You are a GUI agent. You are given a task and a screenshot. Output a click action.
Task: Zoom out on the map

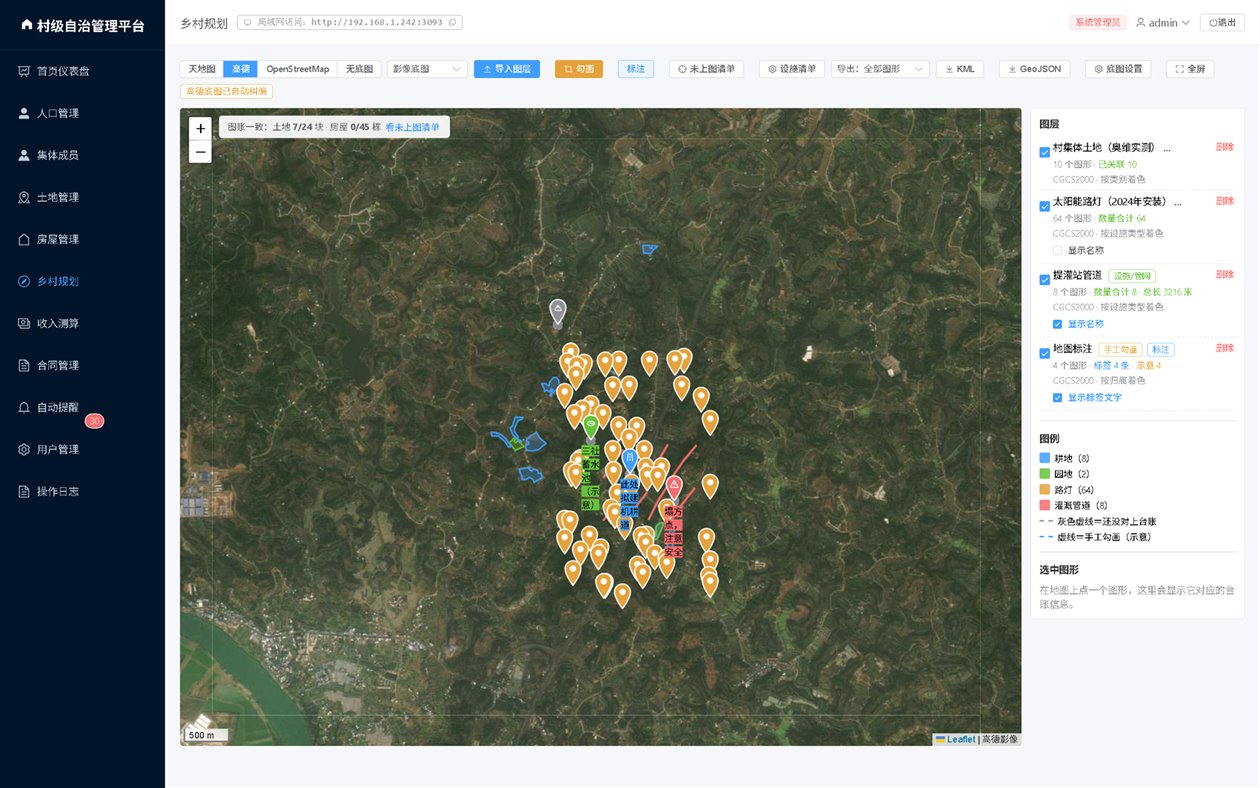pyautogui.click(x=201, y=152)
